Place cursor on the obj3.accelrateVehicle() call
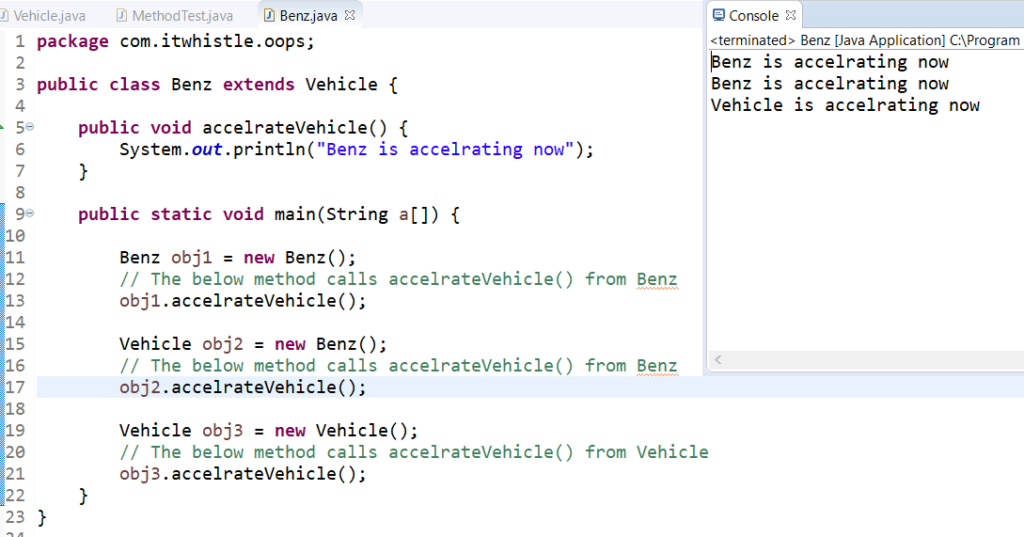The image size is (1024, 537). [243, 474]
